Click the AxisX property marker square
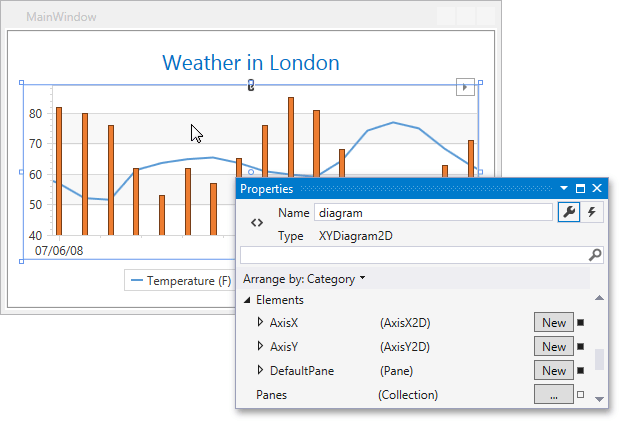Viewport: 621px width, 423px height. (x=581, y=322)
